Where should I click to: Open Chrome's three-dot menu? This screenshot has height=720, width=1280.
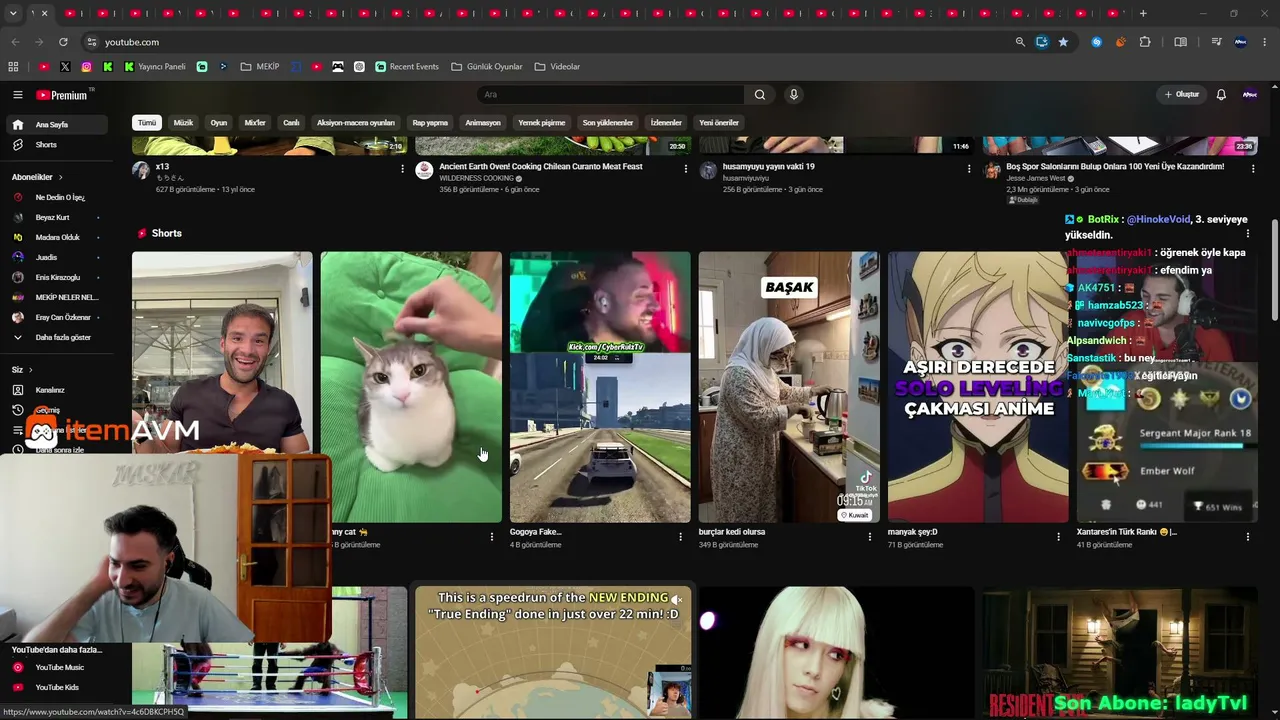click(x=1265, y=42)
